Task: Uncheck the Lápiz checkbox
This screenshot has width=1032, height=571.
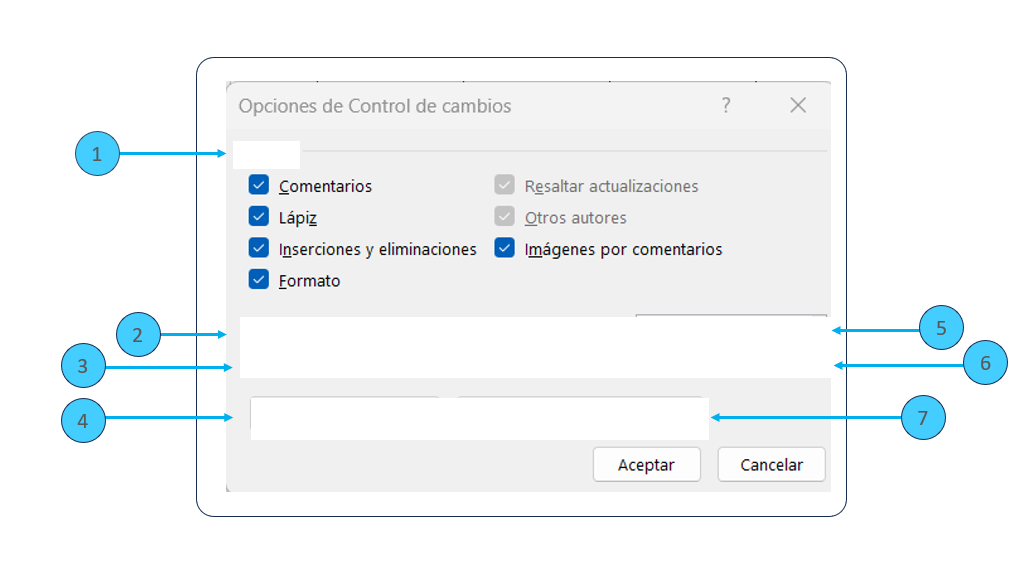Action: point(259,216)
